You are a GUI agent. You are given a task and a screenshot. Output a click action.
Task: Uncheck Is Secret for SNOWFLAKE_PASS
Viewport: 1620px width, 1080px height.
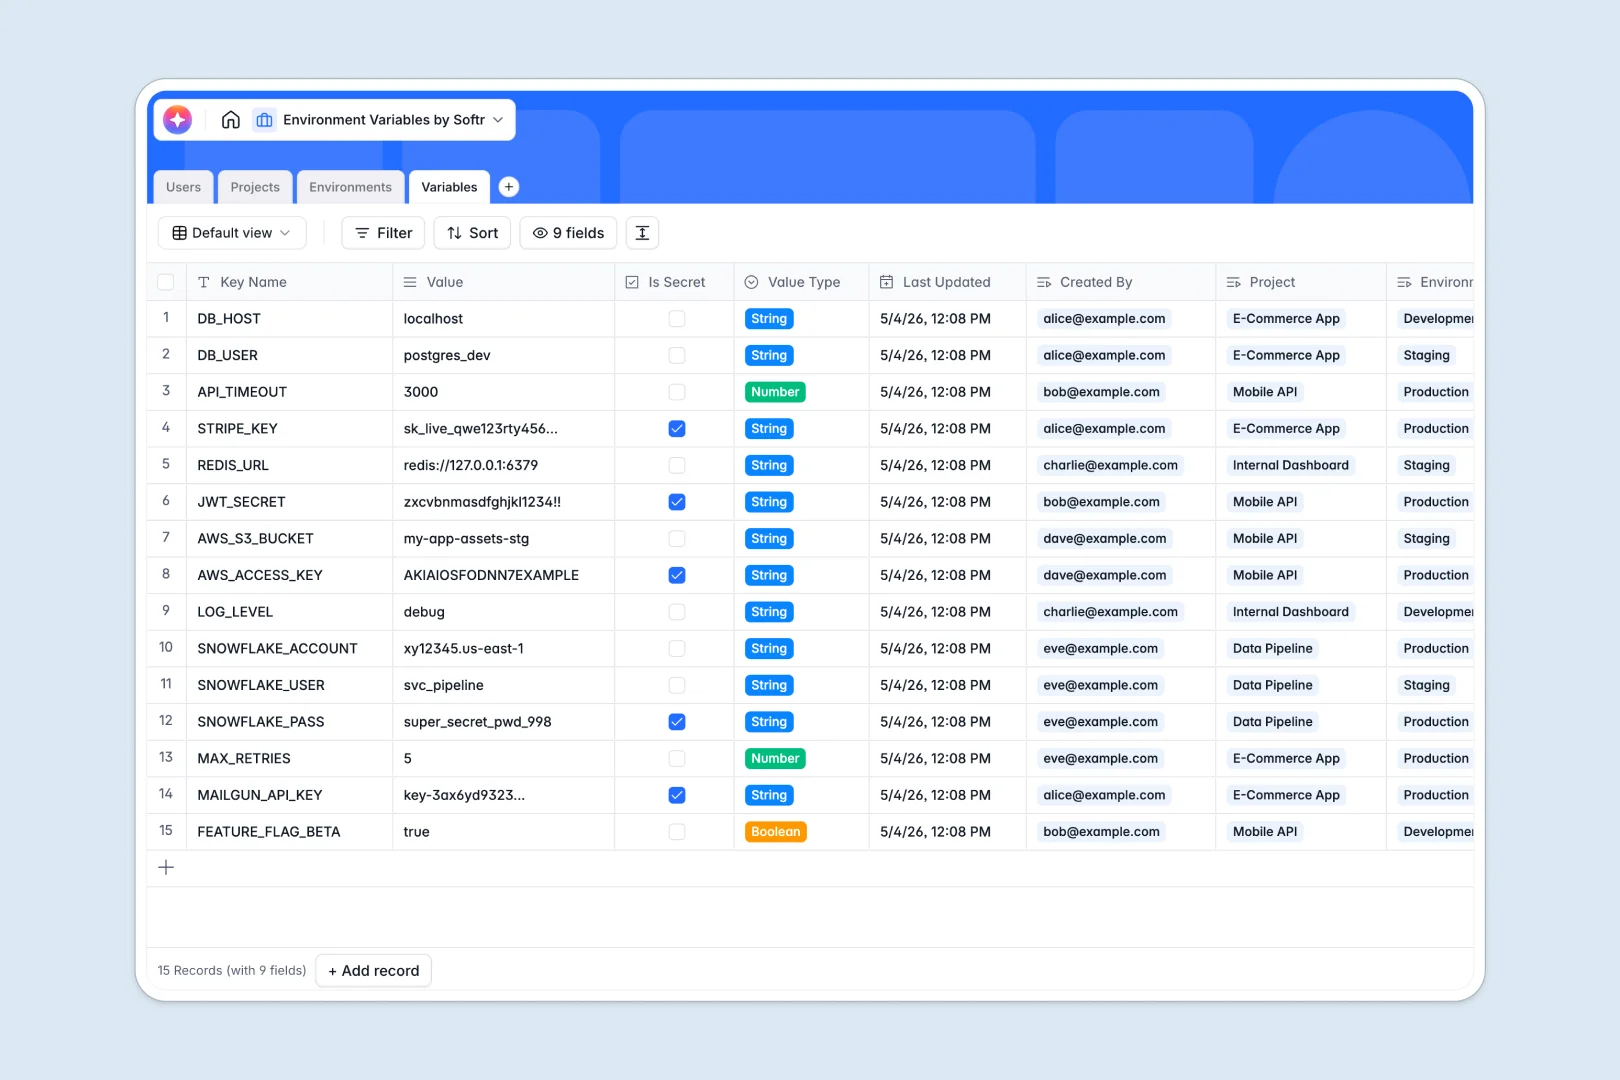point(677,722)
